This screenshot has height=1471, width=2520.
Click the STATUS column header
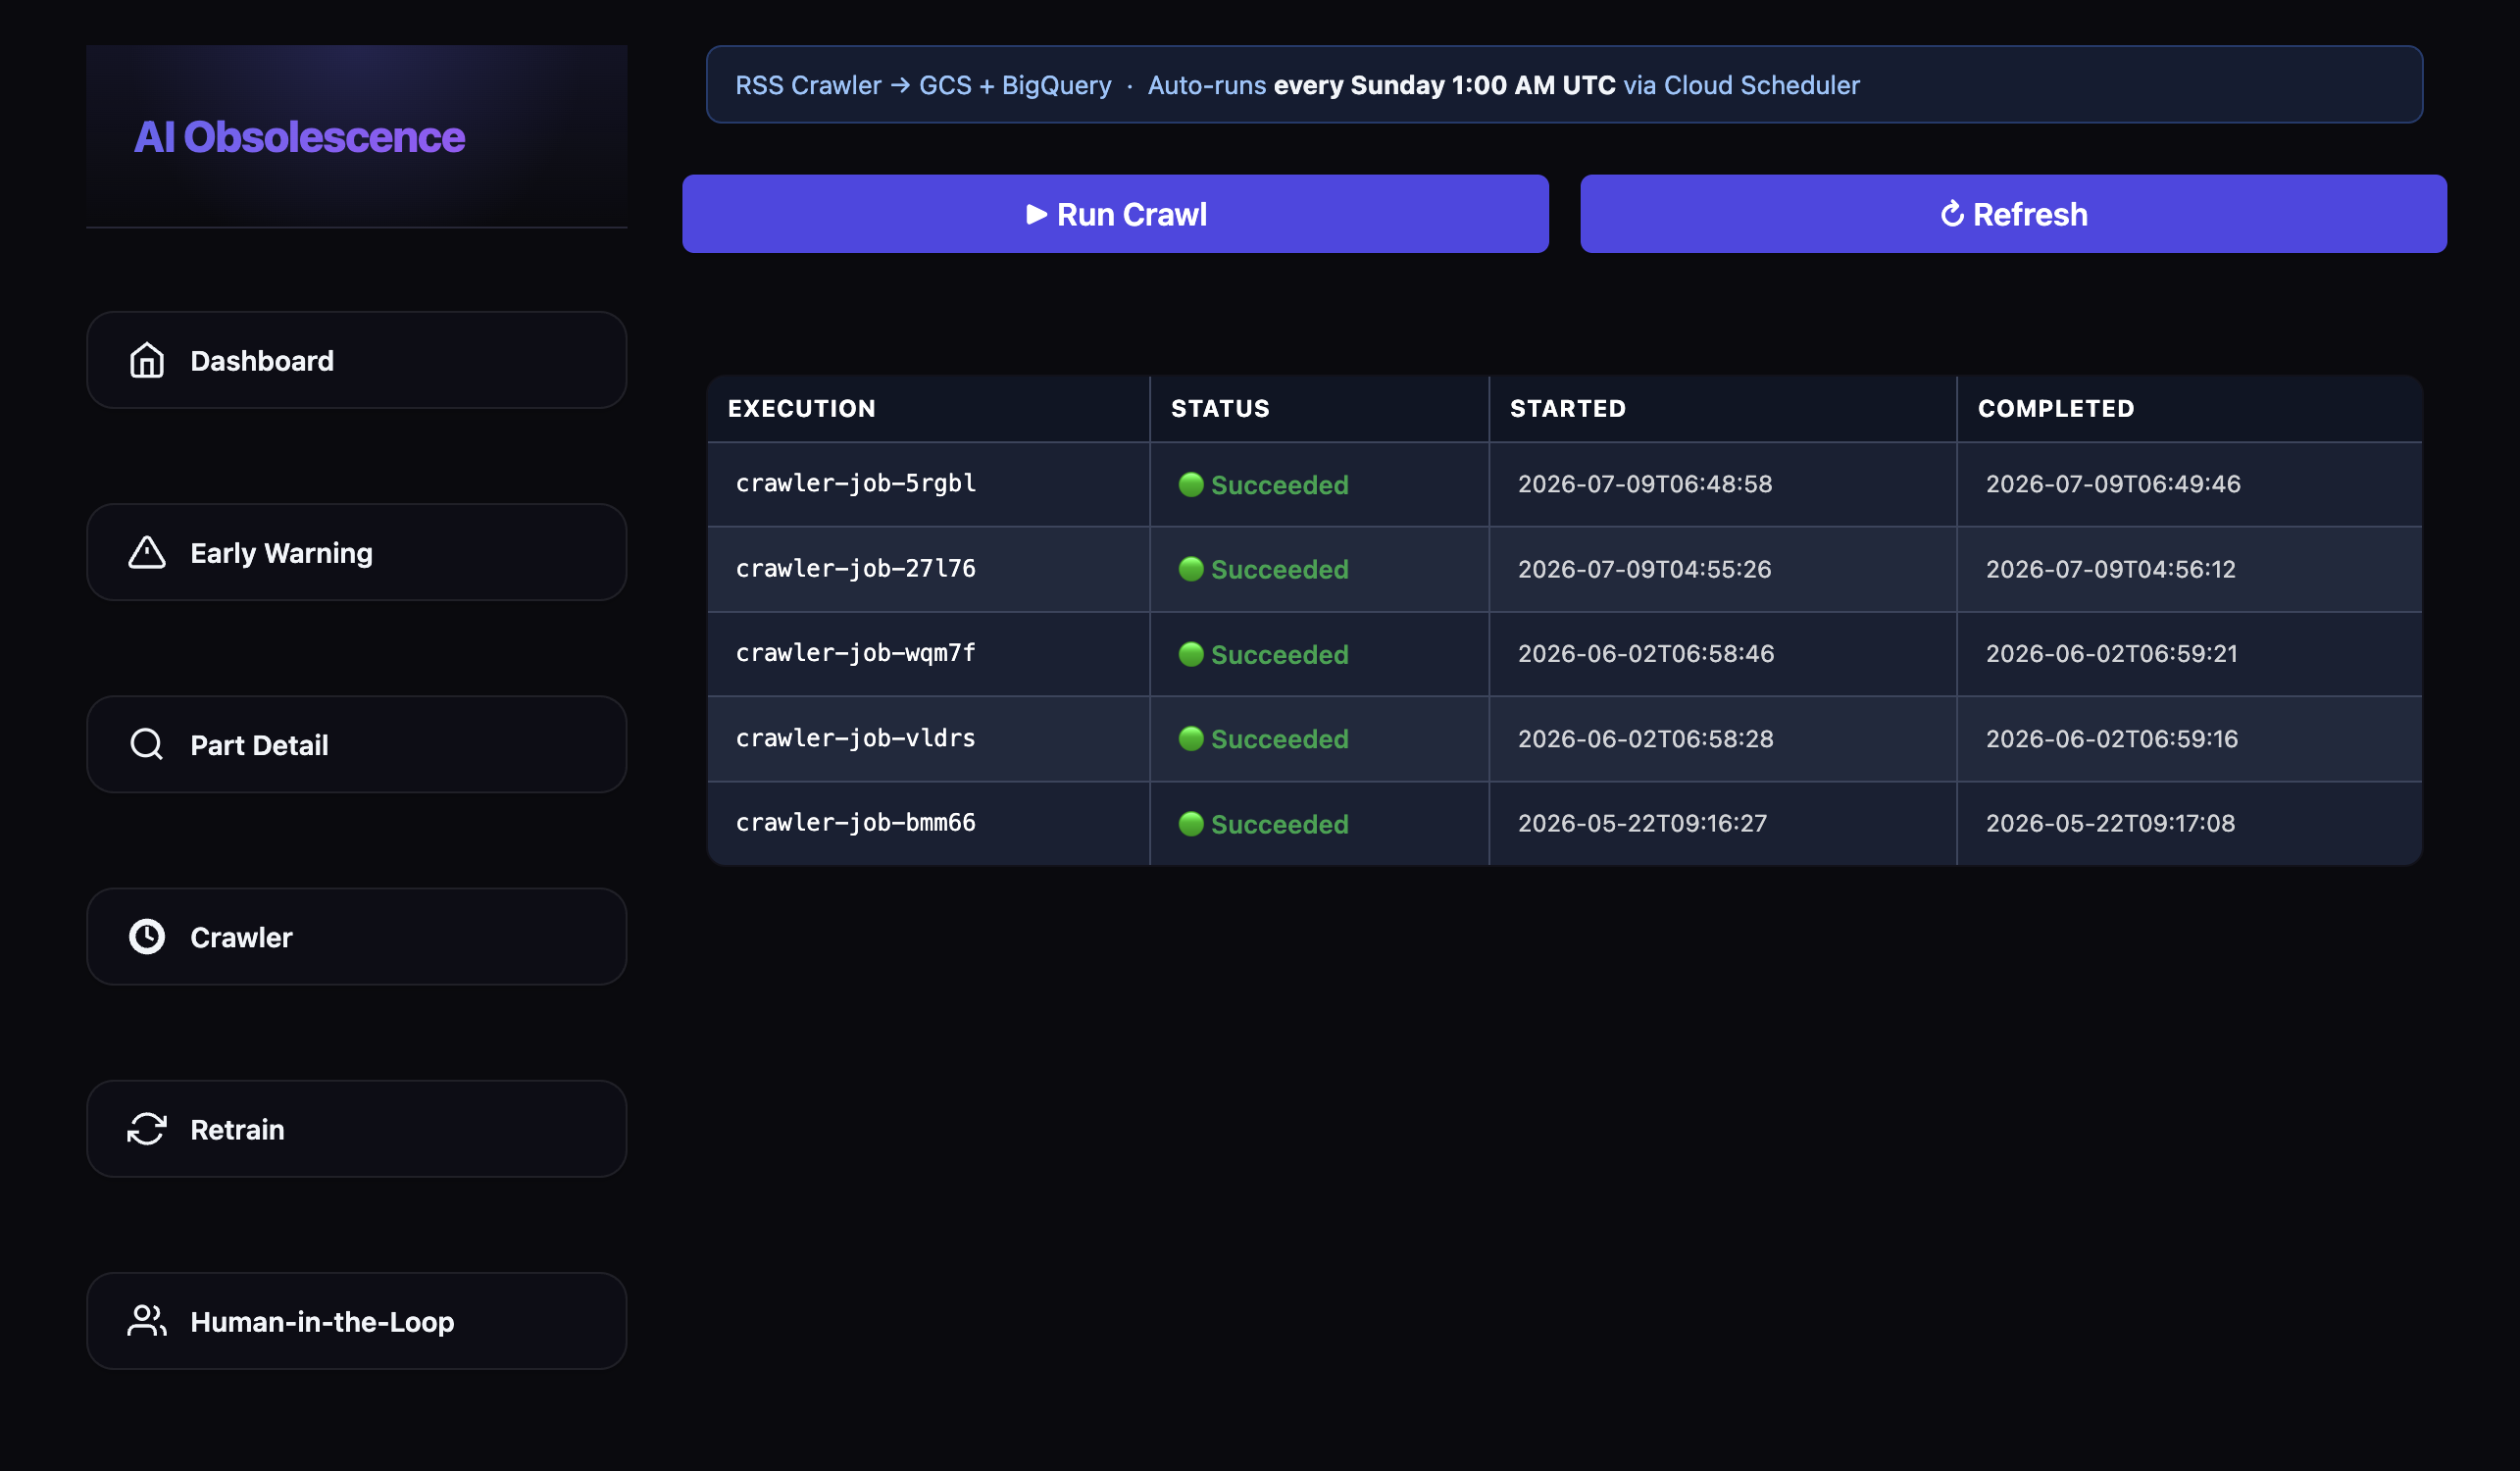pyautogui.click(x=1220, y=408)
